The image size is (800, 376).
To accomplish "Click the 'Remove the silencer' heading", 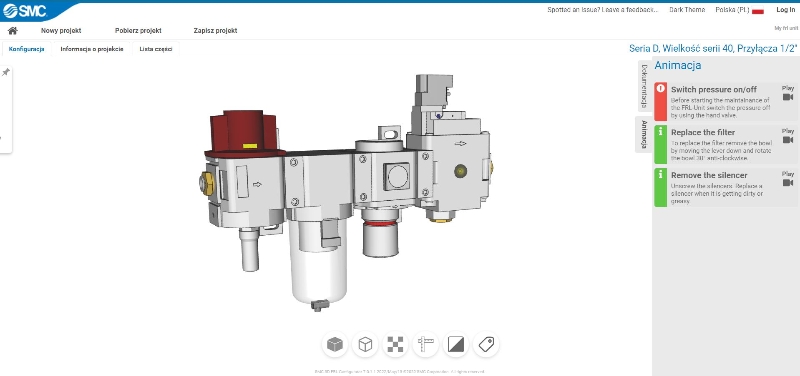I will click(709, 175).
